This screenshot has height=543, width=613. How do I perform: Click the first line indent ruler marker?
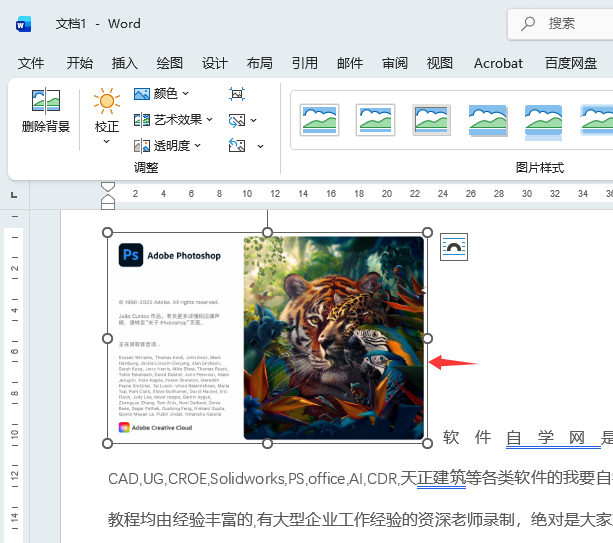tap(108, 186)
